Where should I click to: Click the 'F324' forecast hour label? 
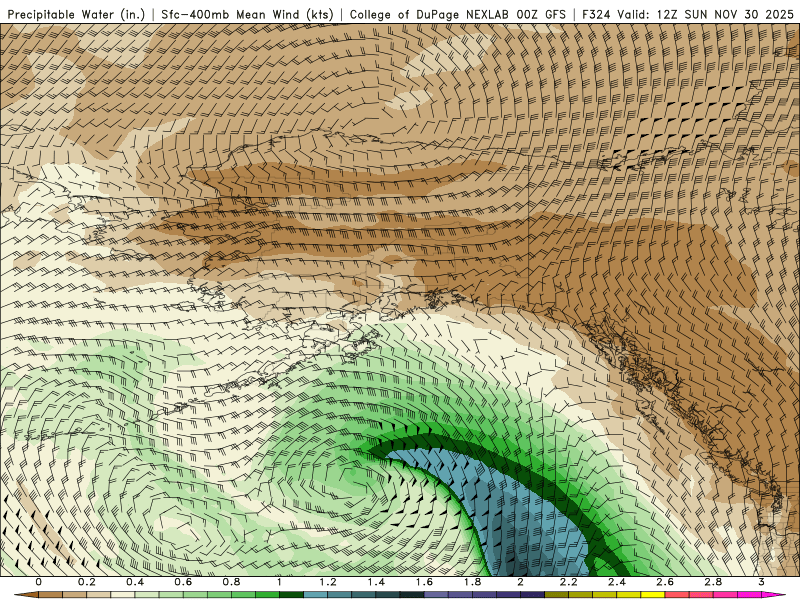pos(597,15)
